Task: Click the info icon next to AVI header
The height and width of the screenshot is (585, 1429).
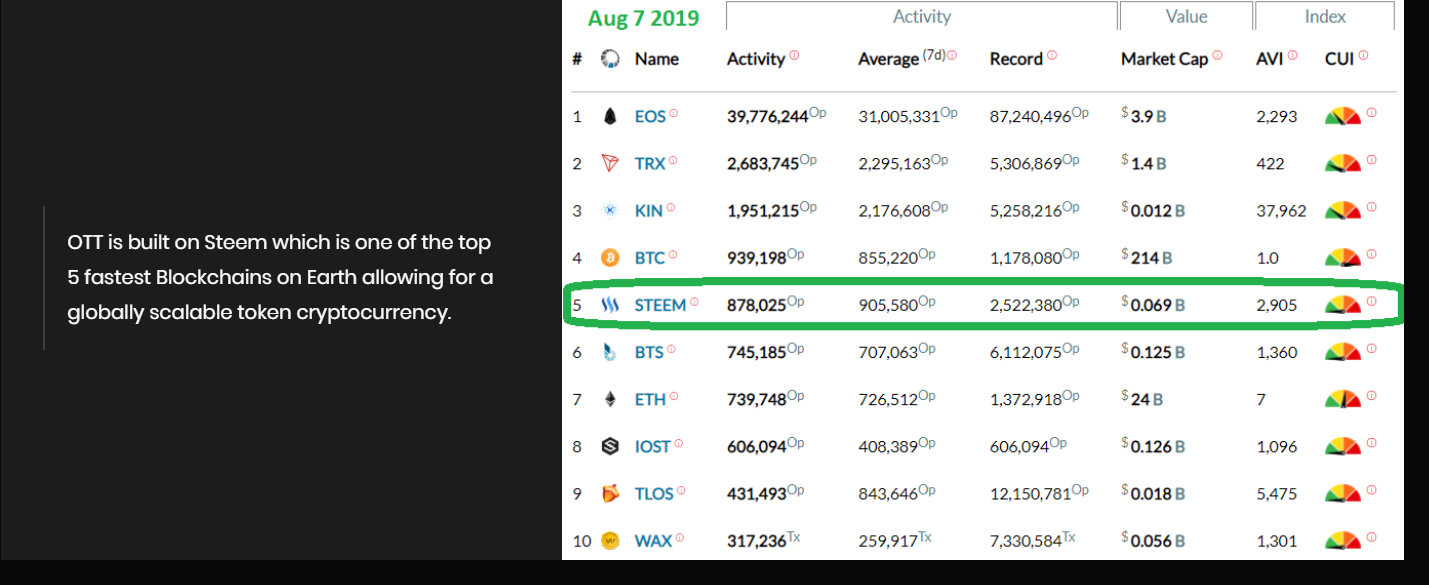Action: pos(1292,55)
